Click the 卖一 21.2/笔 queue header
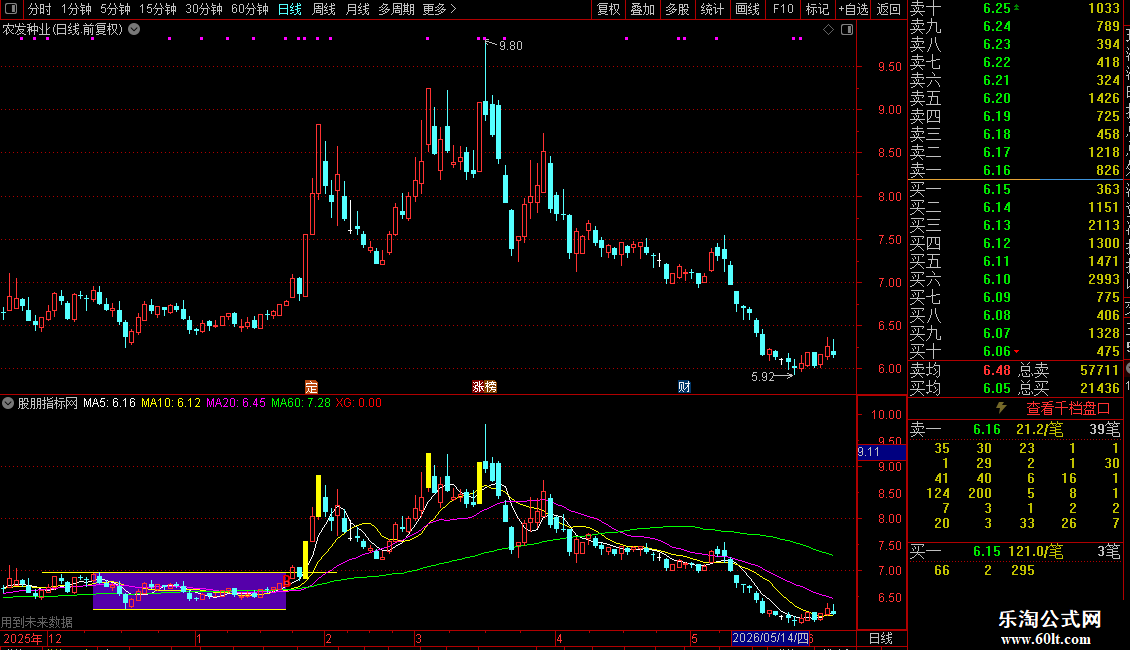The height and width of the screenshot is (650, 1130). tap(1015, 430)
